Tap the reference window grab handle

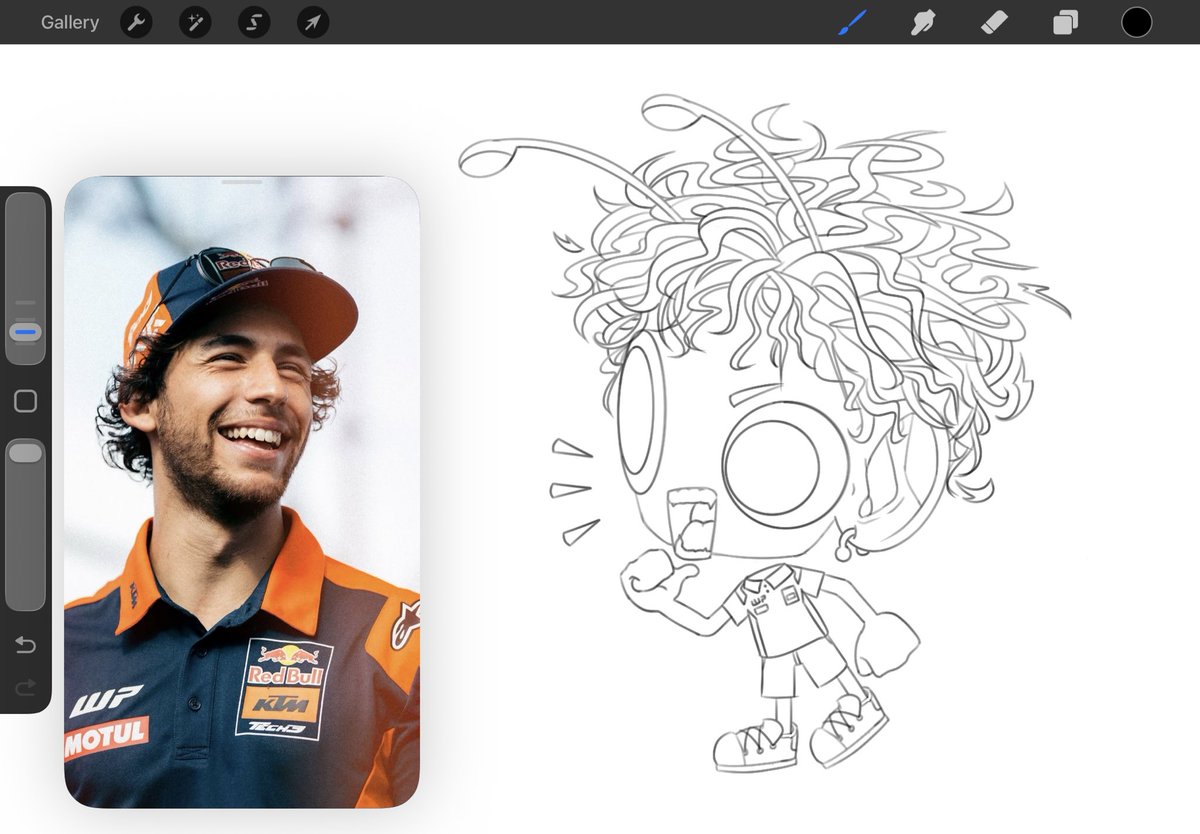(x=242, y=182)
